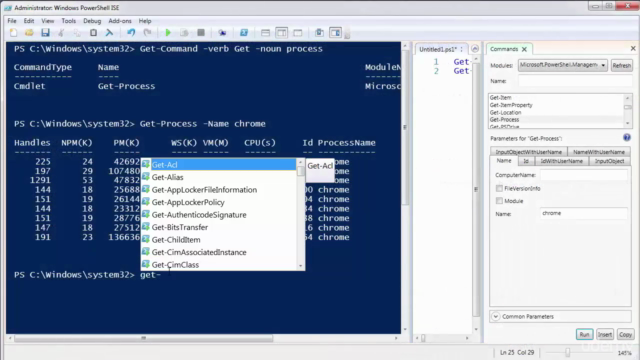This screenshot has width=640, height=360.
Task: Select Get-ItemProperty in the commands list
Action: pyautogui.click(x=511, y=105)
